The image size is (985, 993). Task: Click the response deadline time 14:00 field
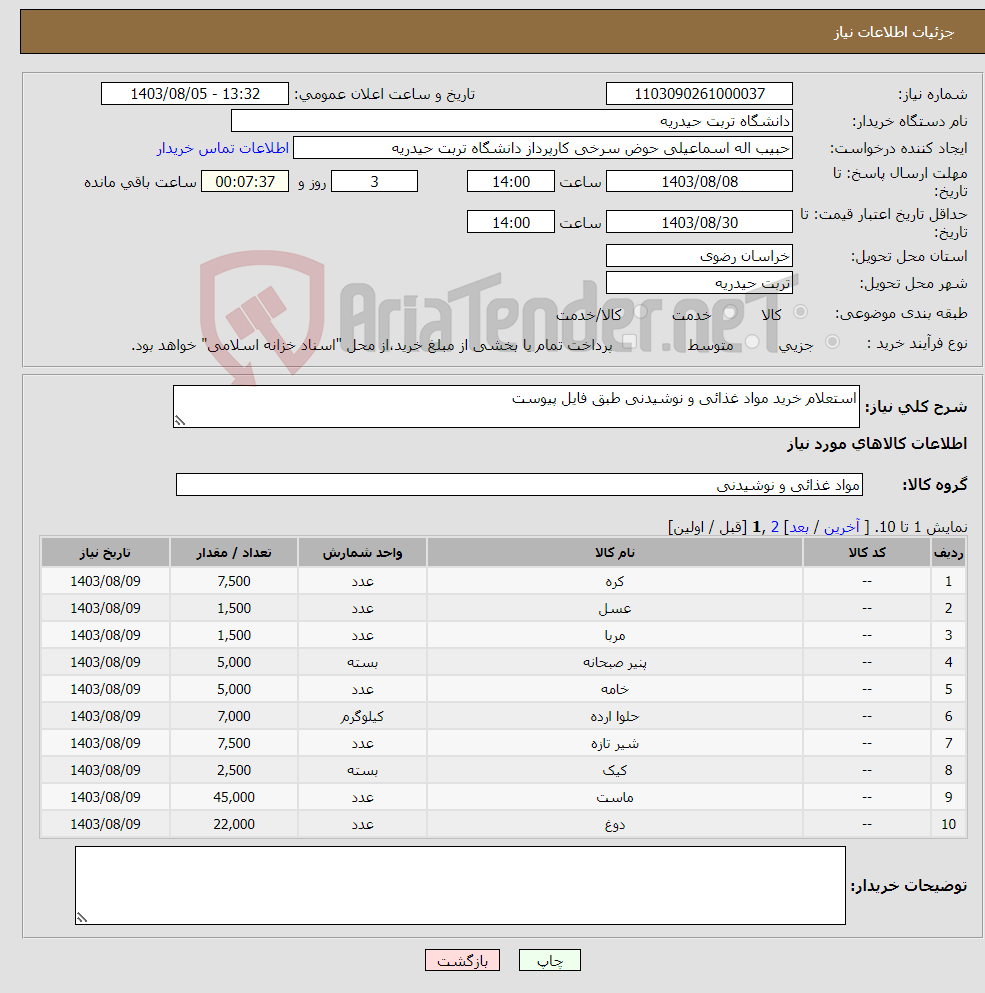tap(511, 182)
